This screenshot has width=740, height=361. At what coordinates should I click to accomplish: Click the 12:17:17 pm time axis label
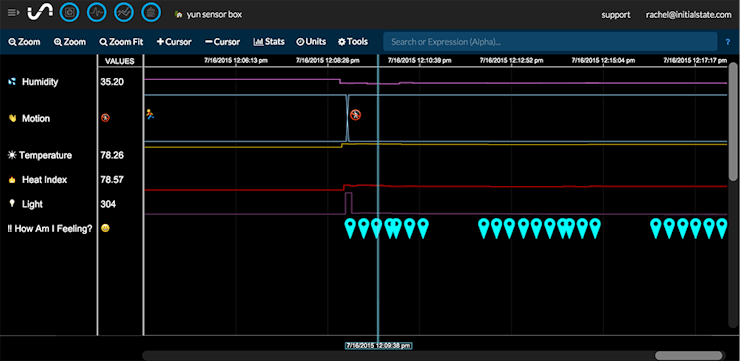coord(695,60)
